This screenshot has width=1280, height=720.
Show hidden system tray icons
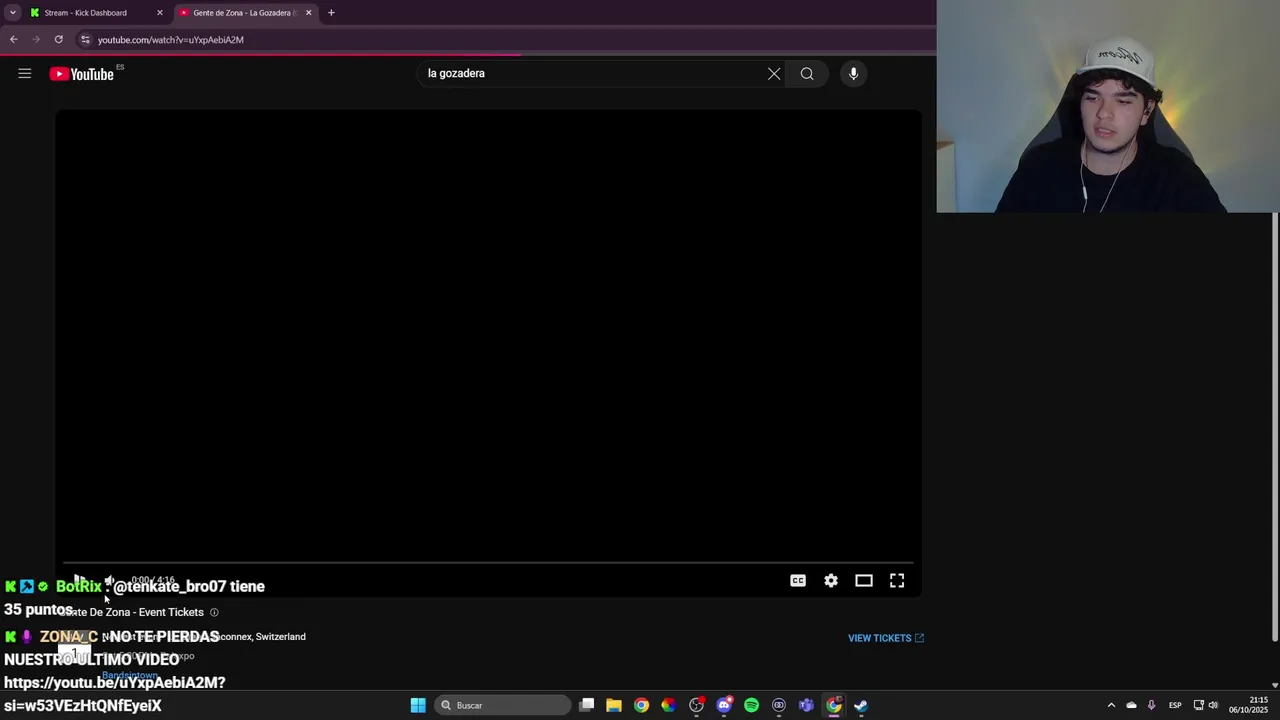pyautogui.click(x=1110, y=705)
